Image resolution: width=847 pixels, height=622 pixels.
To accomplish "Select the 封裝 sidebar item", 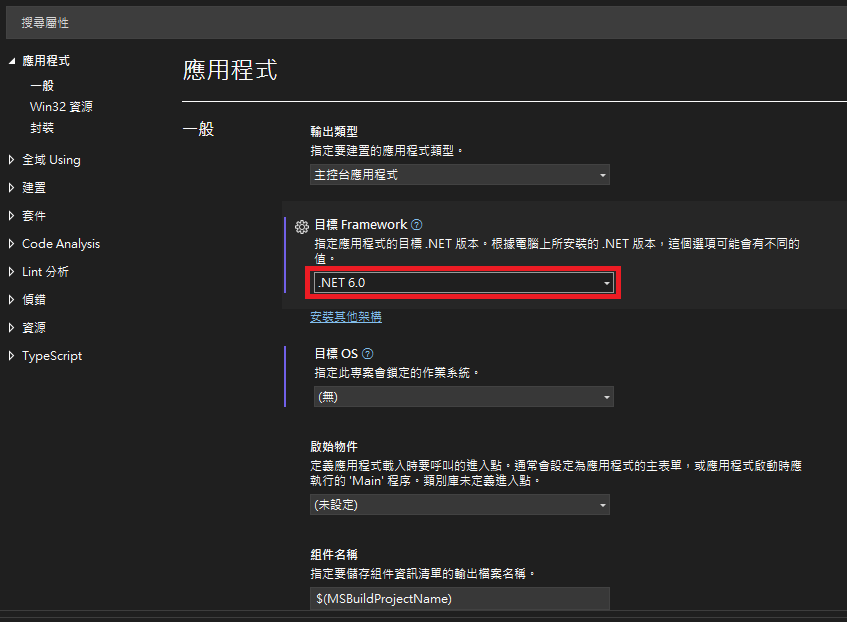I will [x=42, y=128].
